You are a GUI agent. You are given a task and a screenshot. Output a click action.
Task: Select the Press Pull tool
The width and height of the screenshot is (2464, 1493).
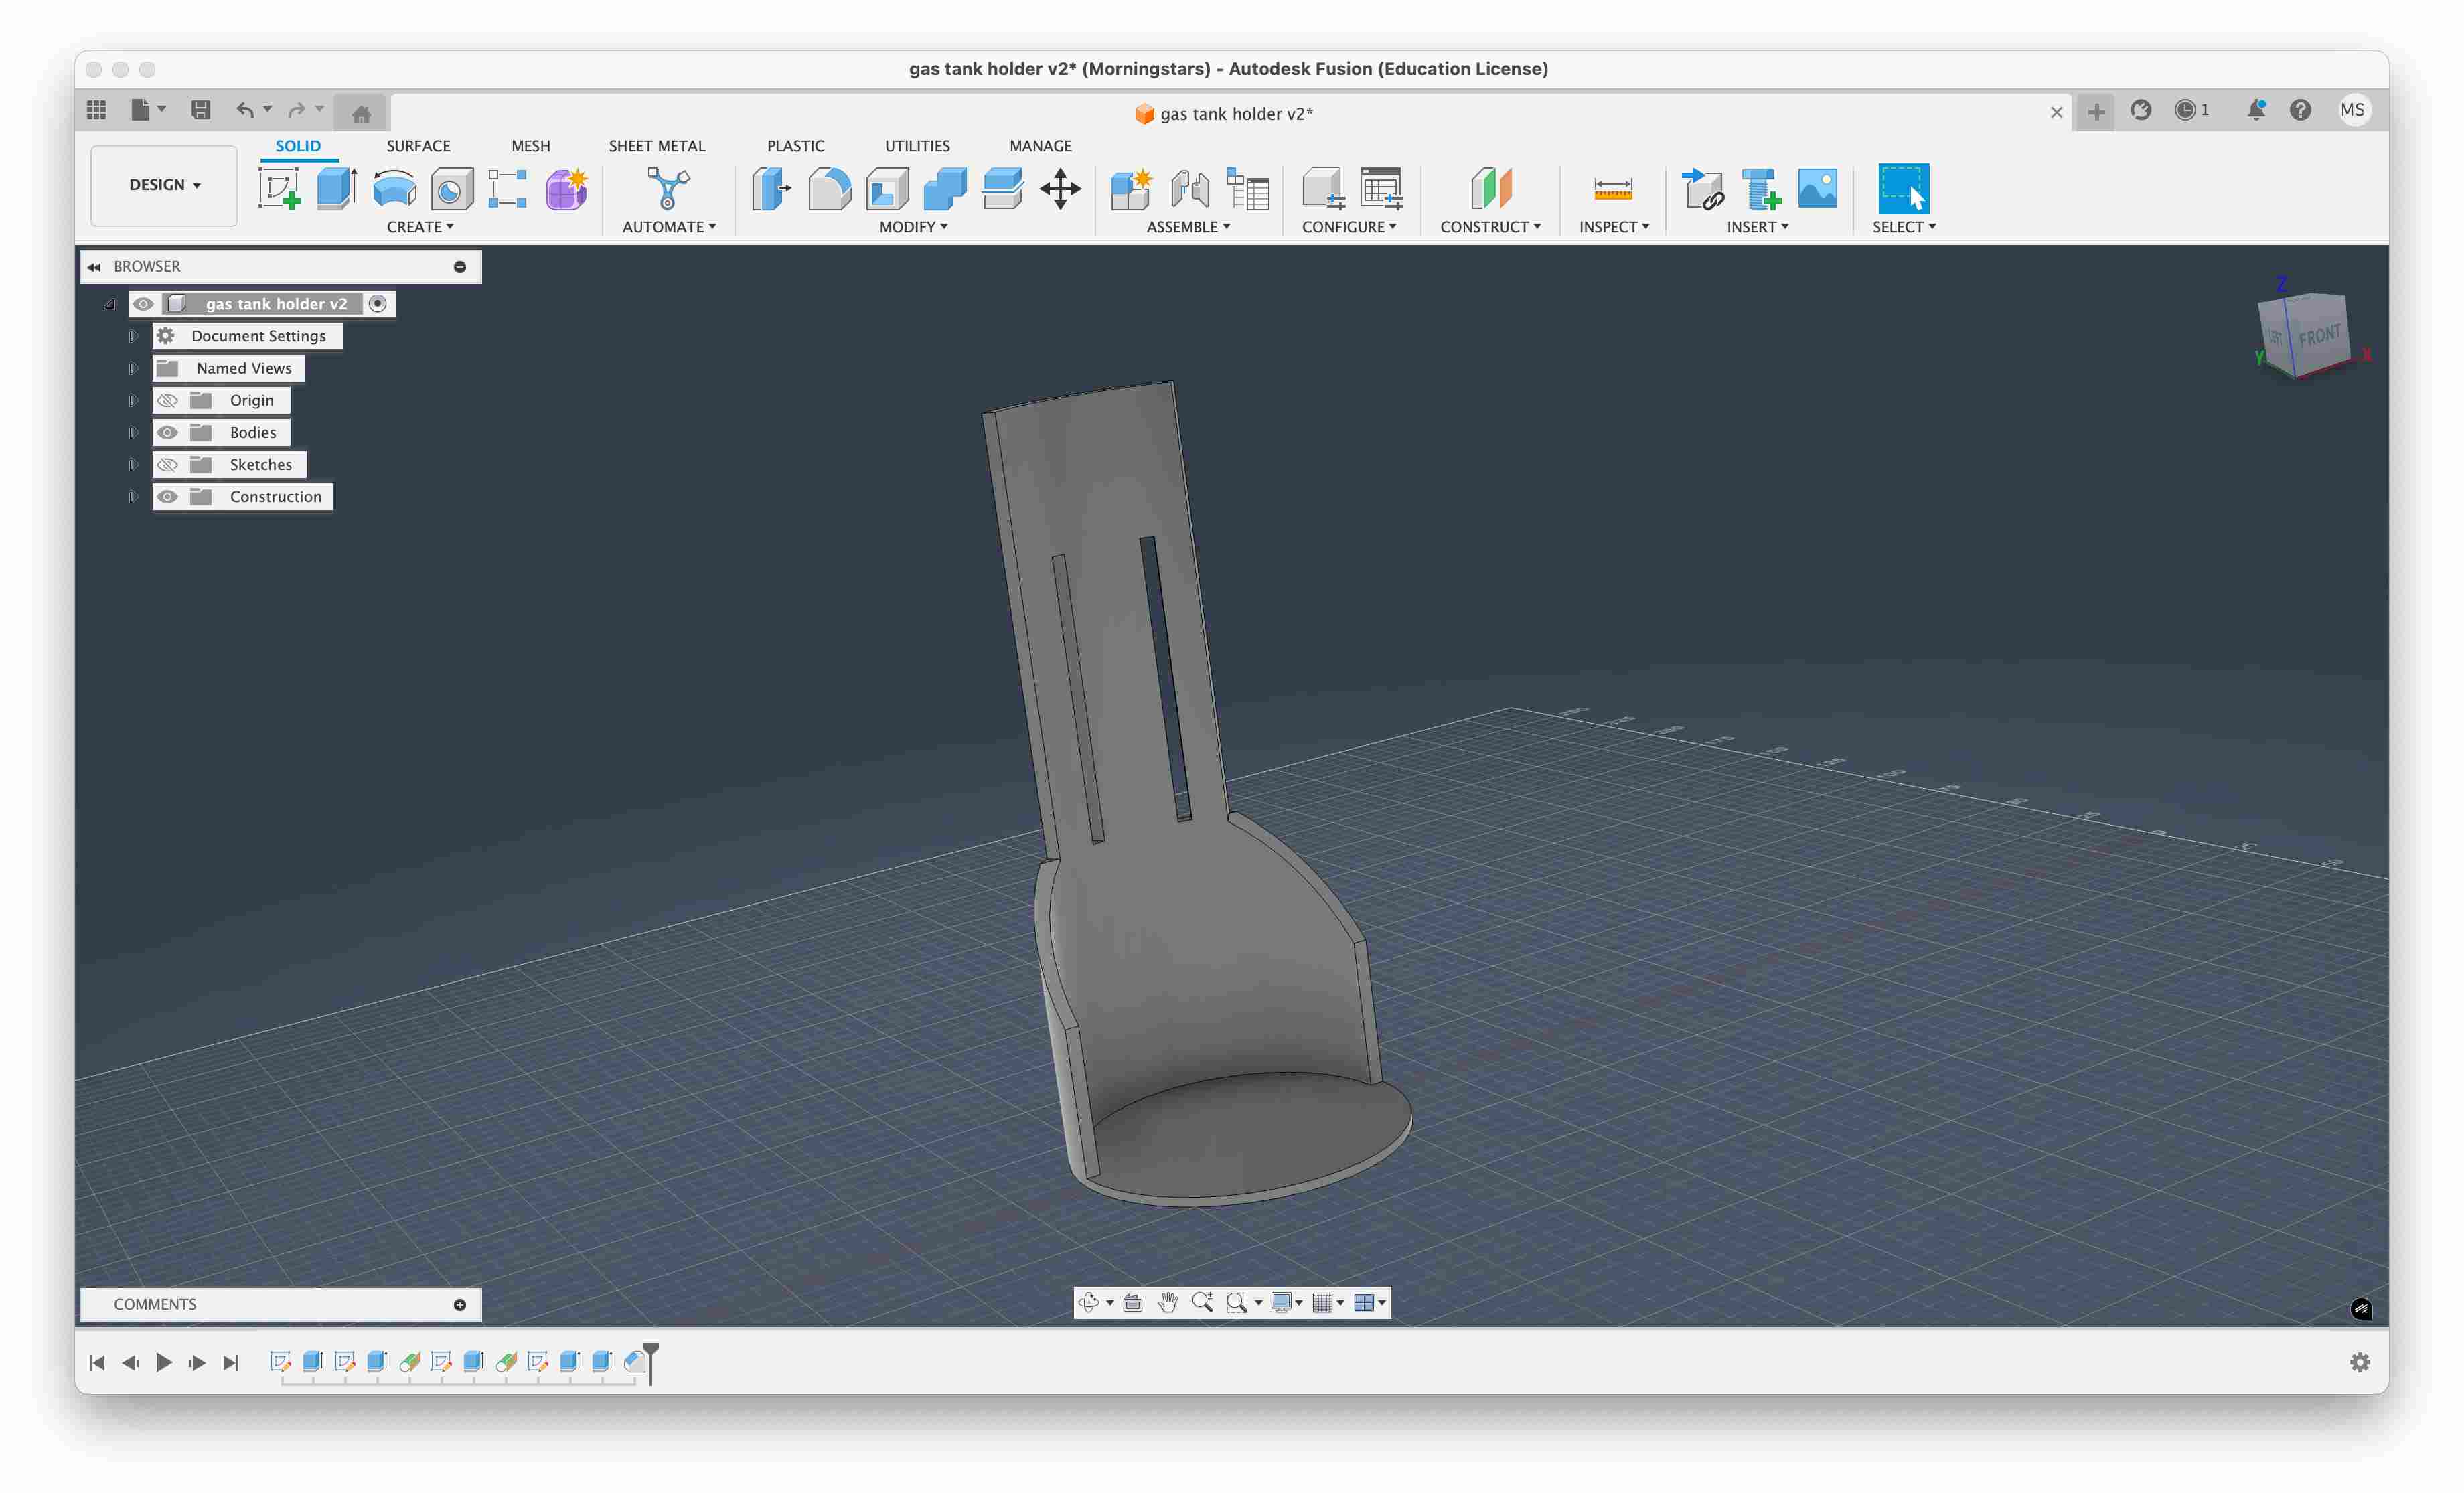[771, 188]
